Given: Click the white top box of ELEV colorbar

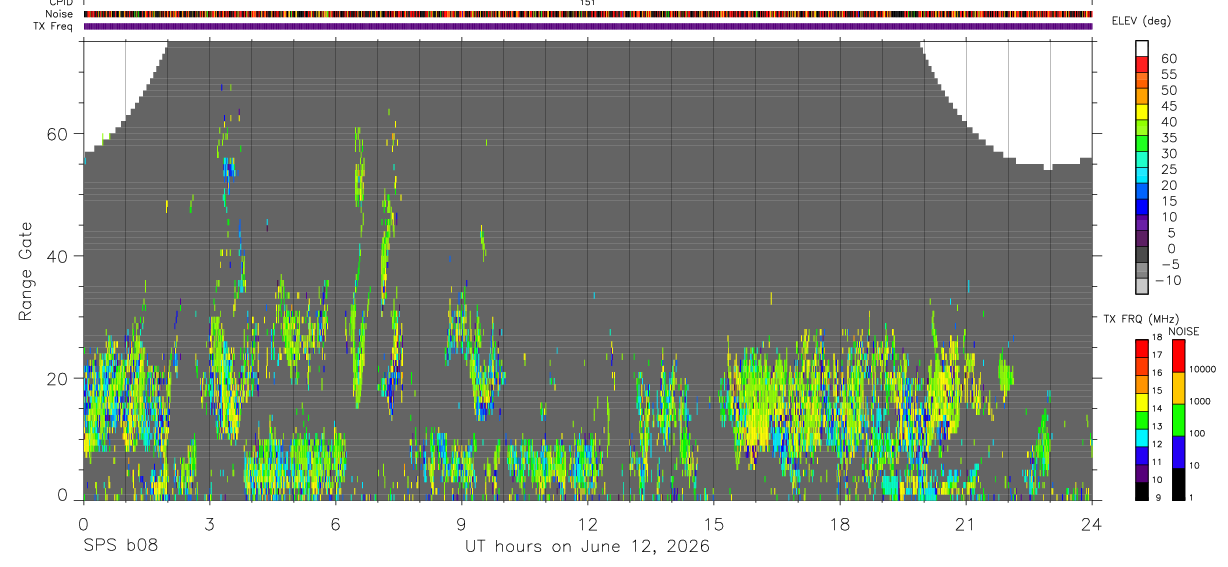Looking at the screenshot, I should point(1142,49).
